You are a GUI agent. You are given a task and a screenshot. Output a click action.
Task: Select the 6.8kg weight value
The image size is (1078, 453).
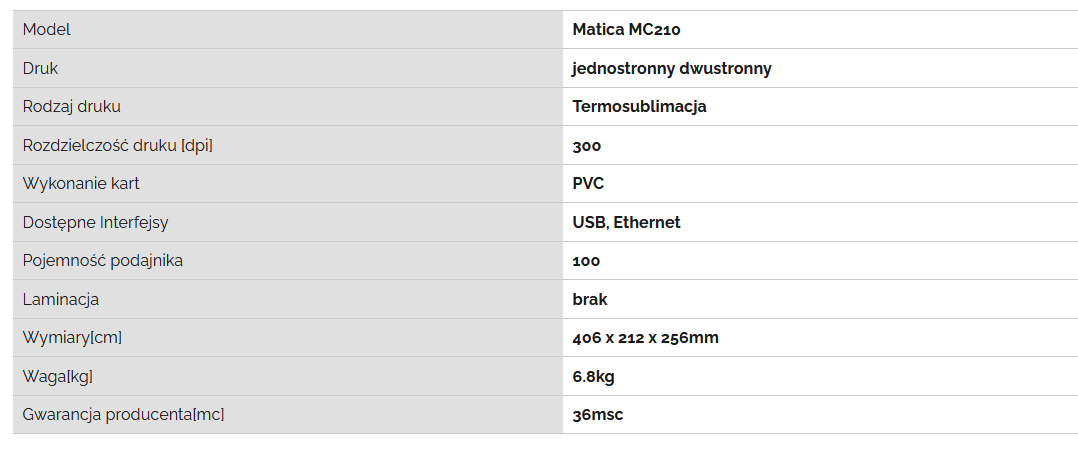pyautogui.click(x=593, y=376)
